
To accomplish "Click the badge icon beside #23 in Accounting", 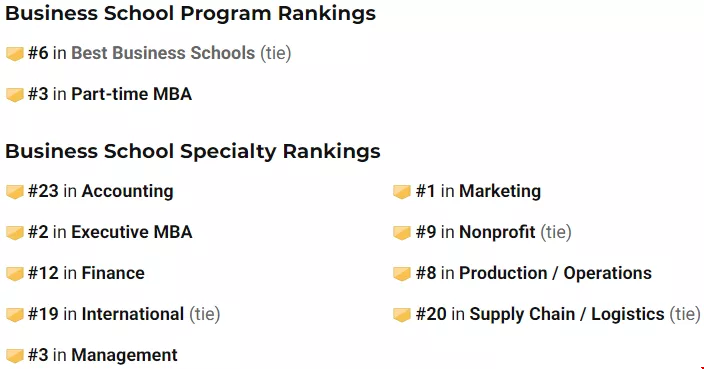I will point(14,192).
